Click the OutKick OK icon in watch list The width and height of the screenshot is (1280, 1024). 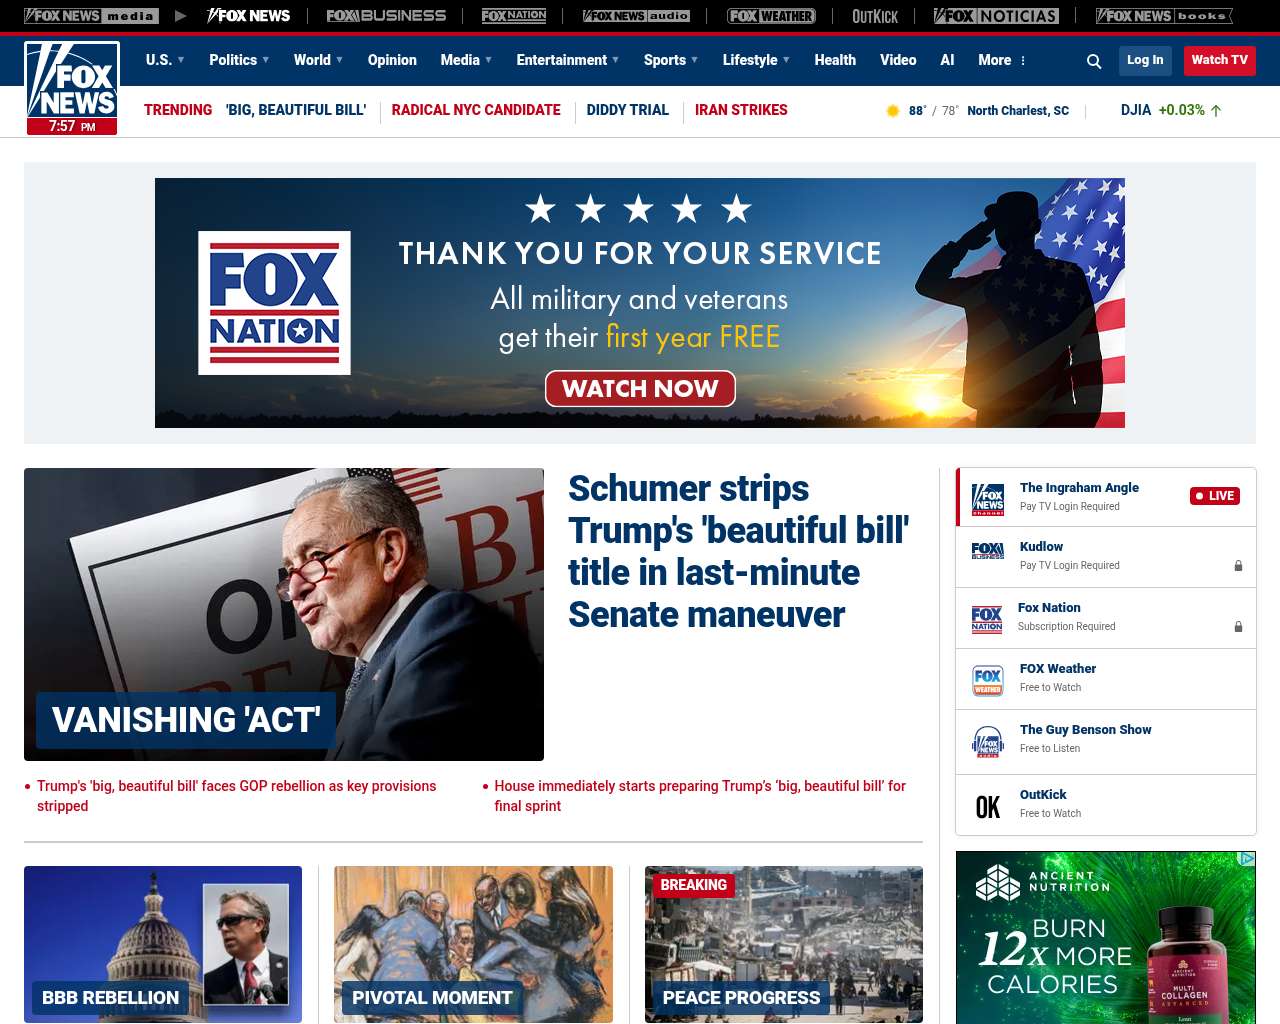click(988, 807)
